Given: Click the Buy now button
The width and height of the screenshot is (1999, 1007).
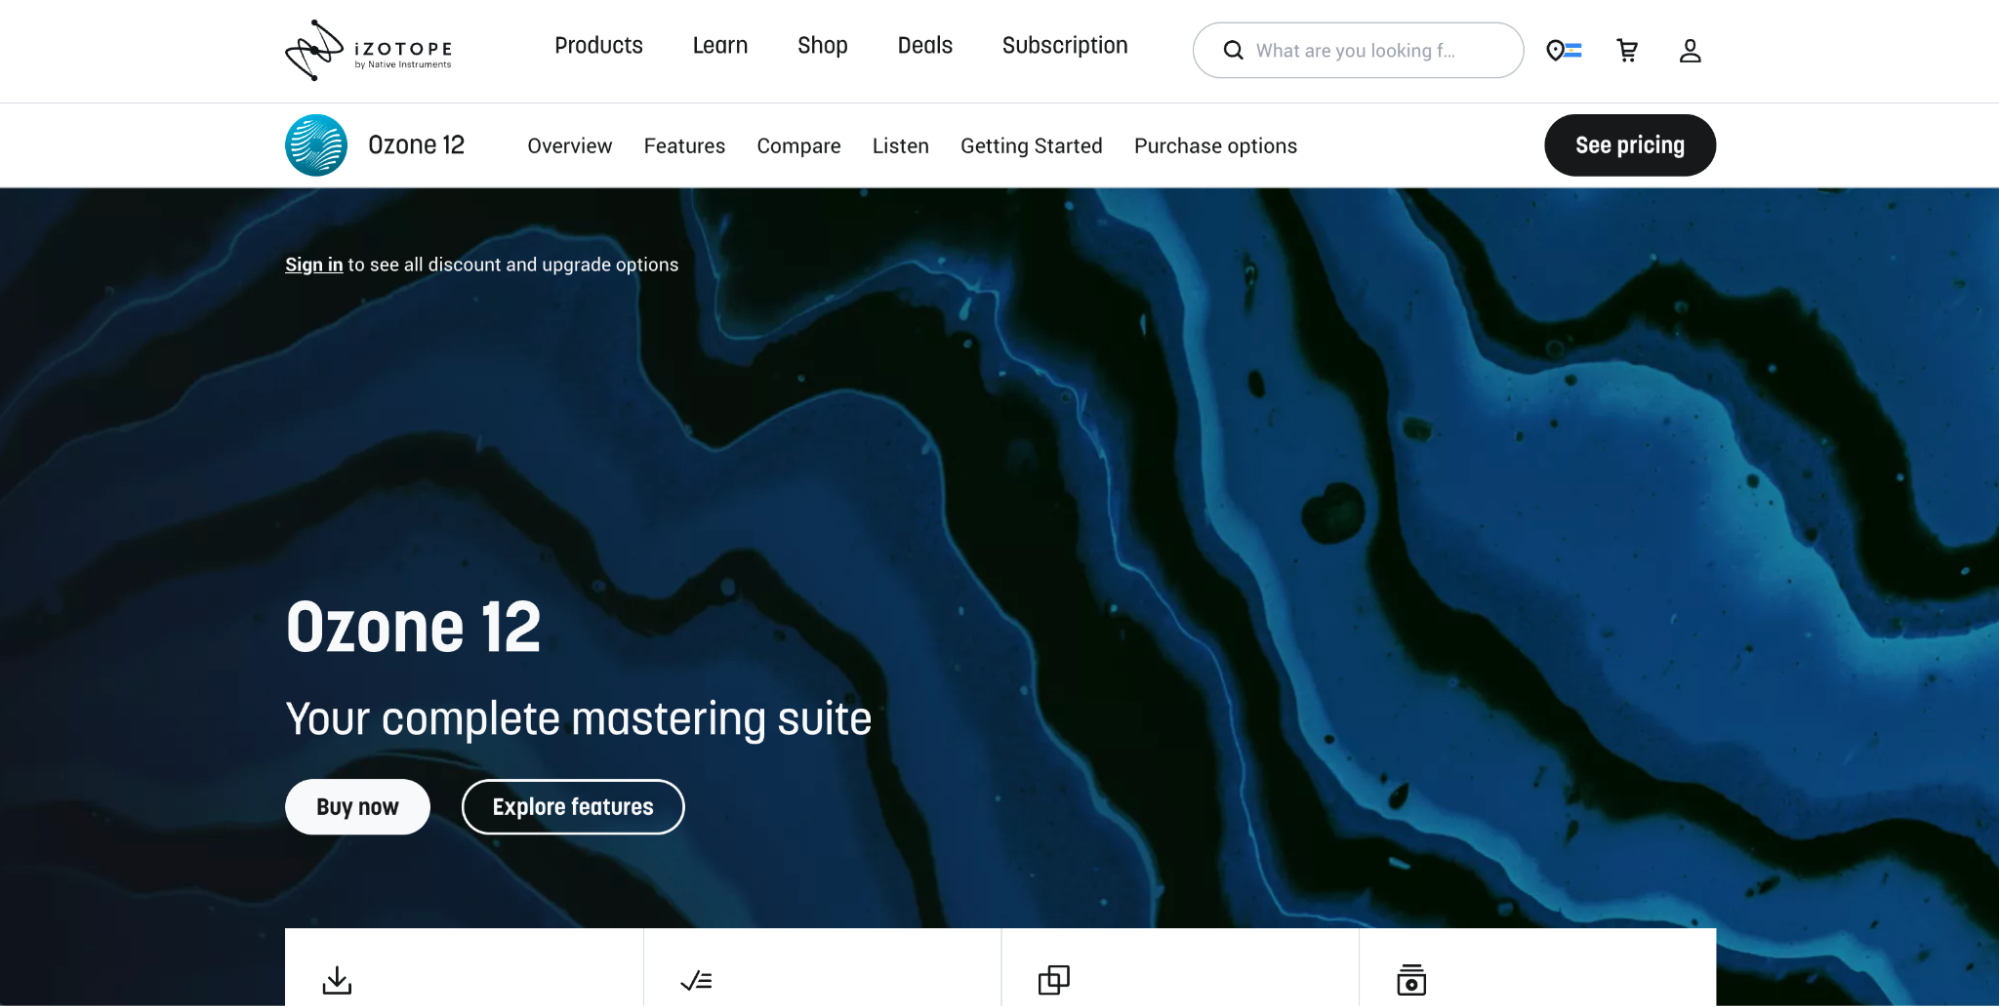Looking at the screenshot, I should 357,806.
